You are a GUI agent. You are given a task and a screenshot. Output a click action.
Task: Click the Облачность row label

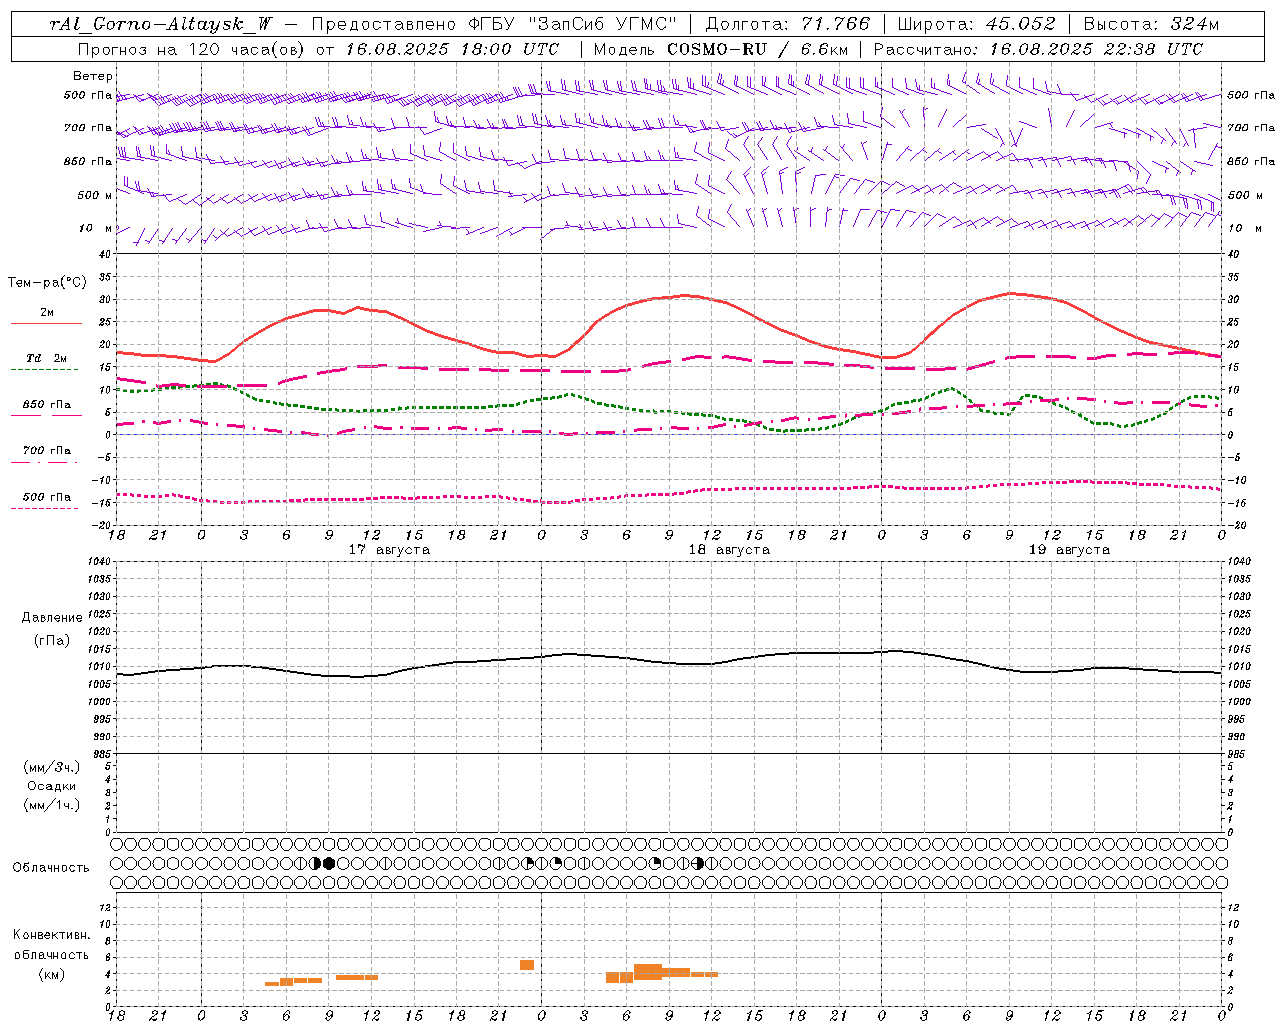pos(50,868)
